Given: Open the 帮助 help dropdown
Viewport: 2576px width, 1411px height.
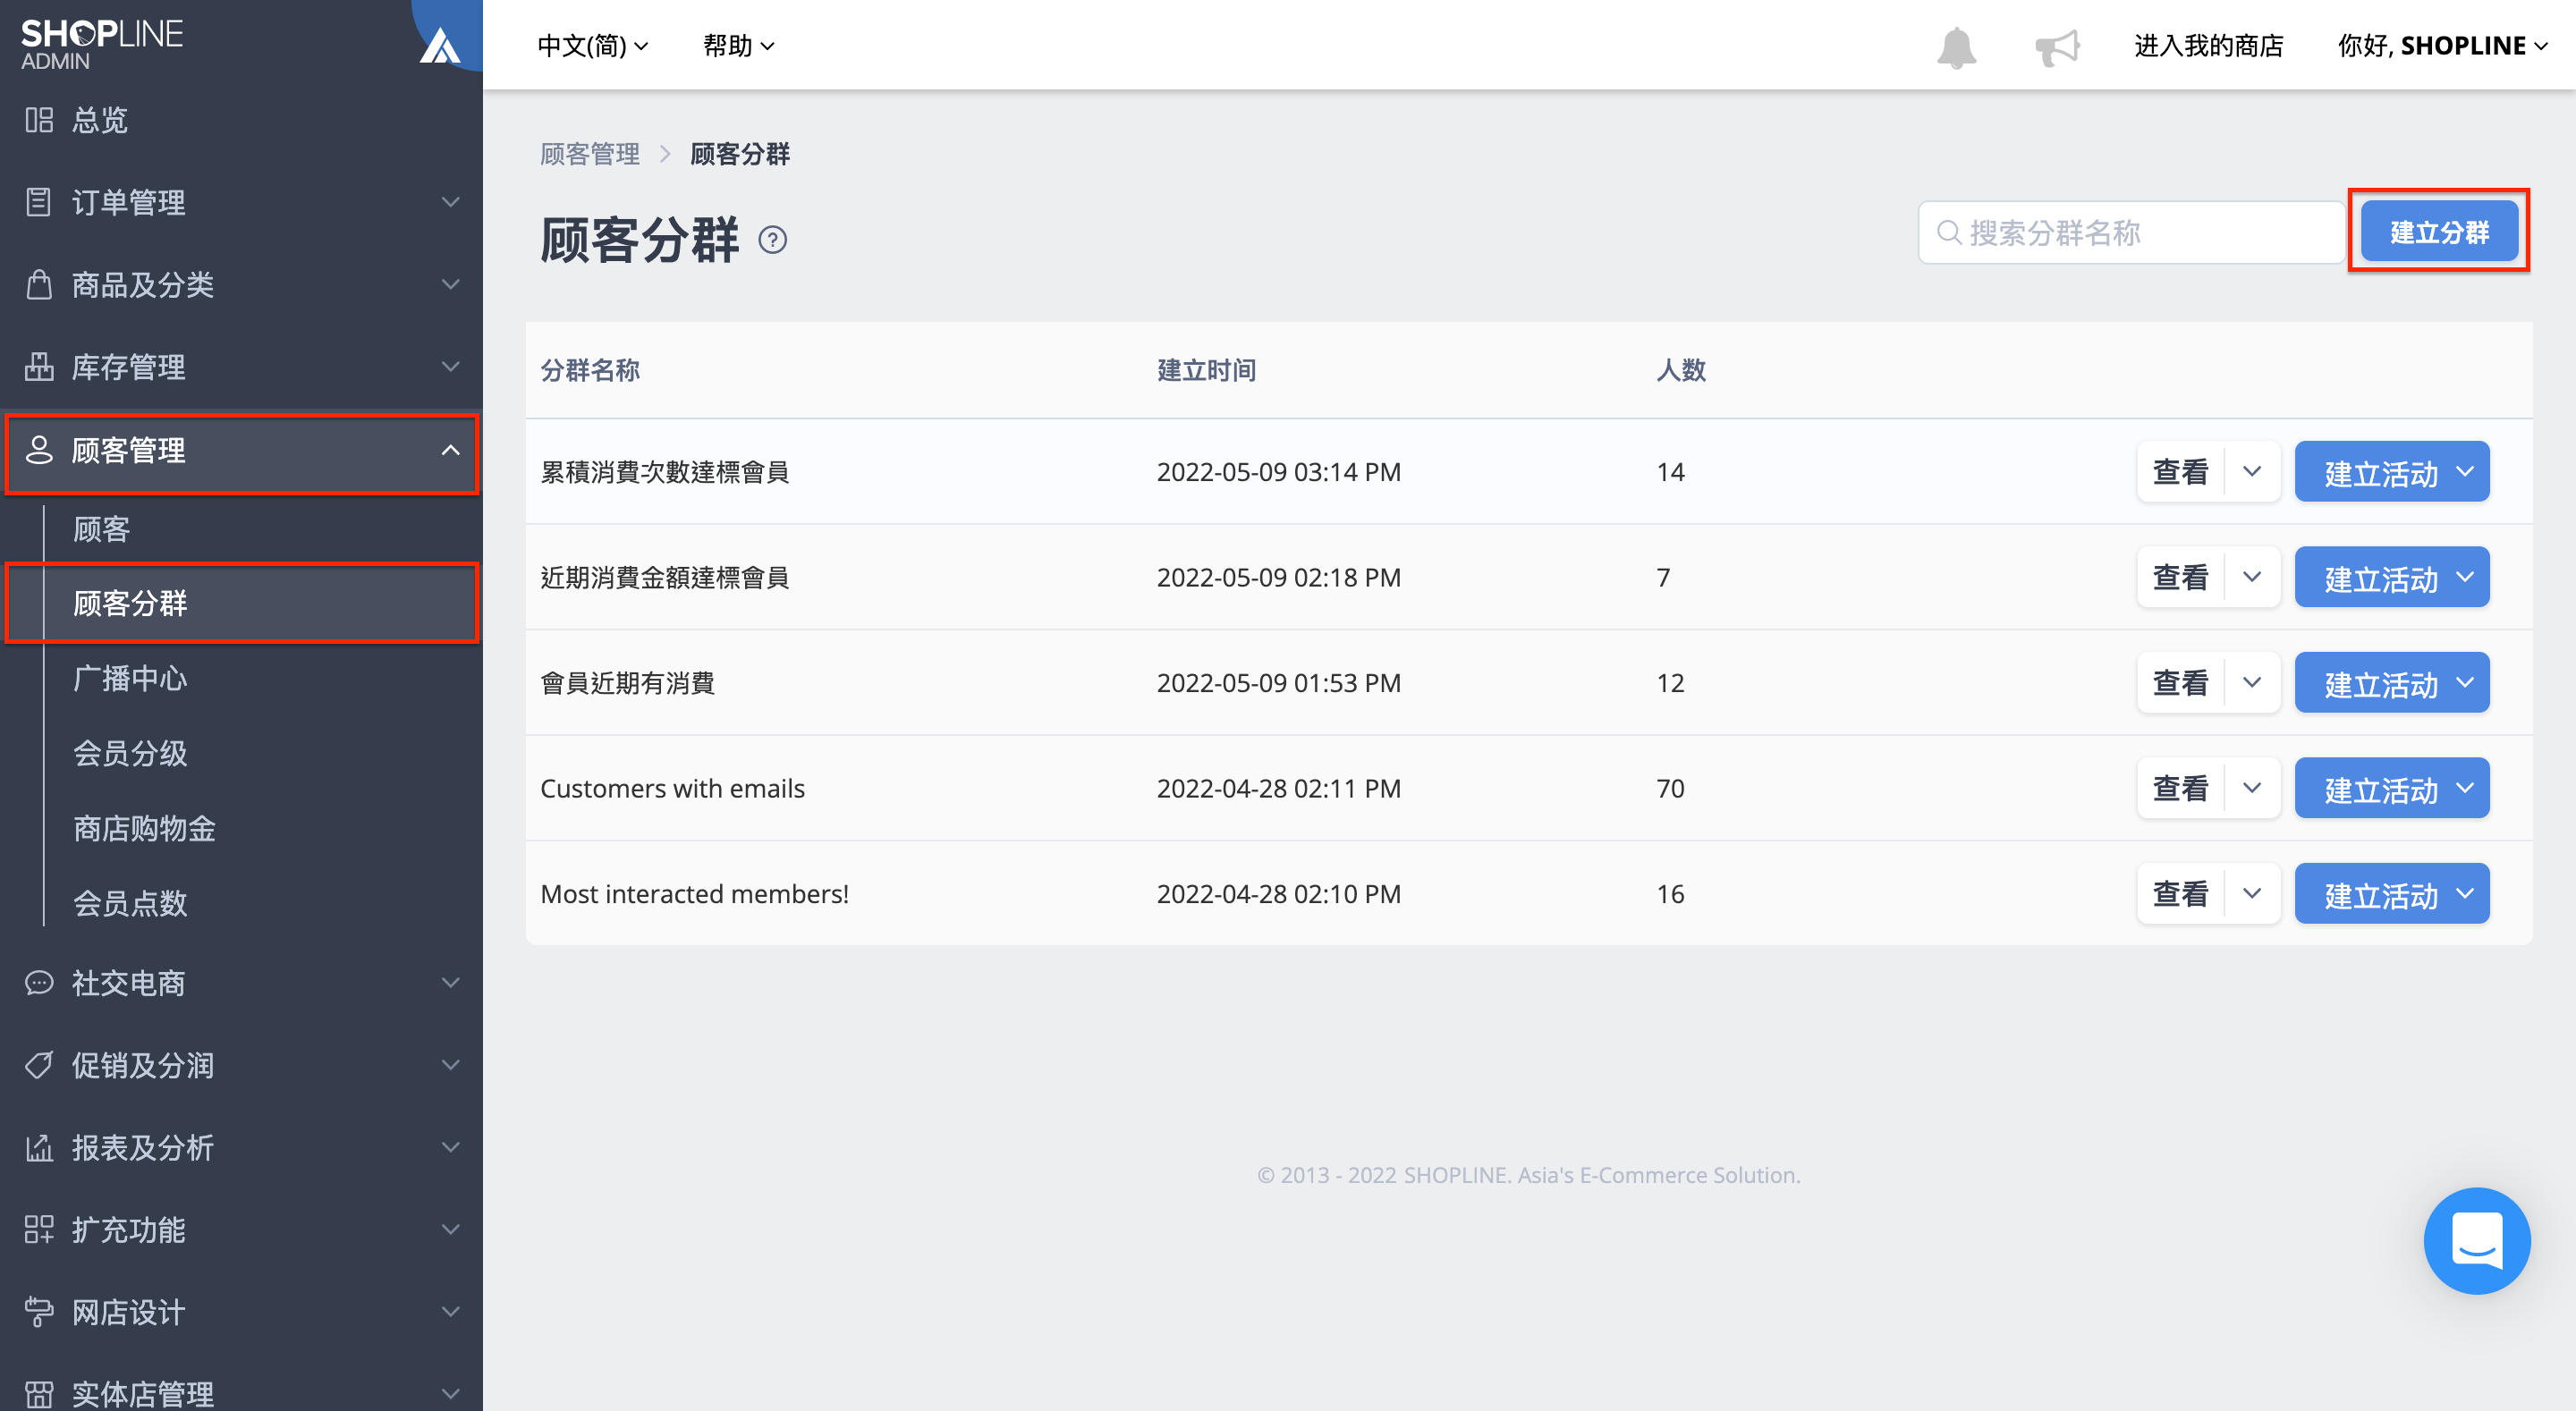Looking at the screenshot, I should tap(738, 46).
